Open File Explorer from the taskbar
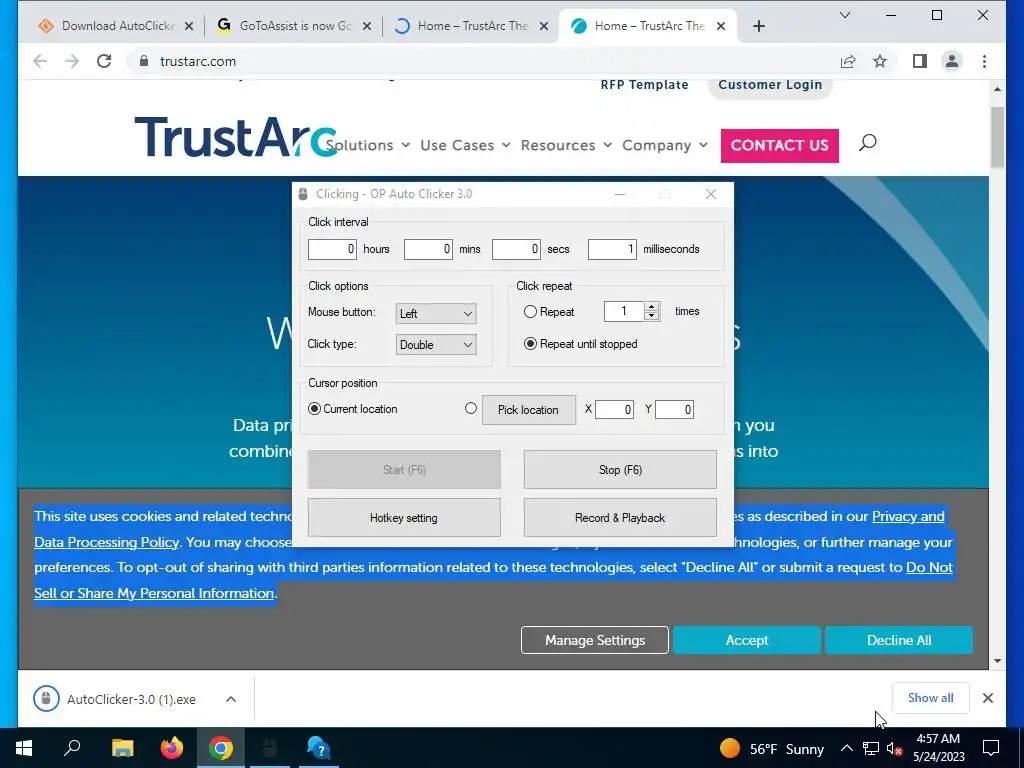Screen dimensions: 1024x768 [x=122, y=748]
